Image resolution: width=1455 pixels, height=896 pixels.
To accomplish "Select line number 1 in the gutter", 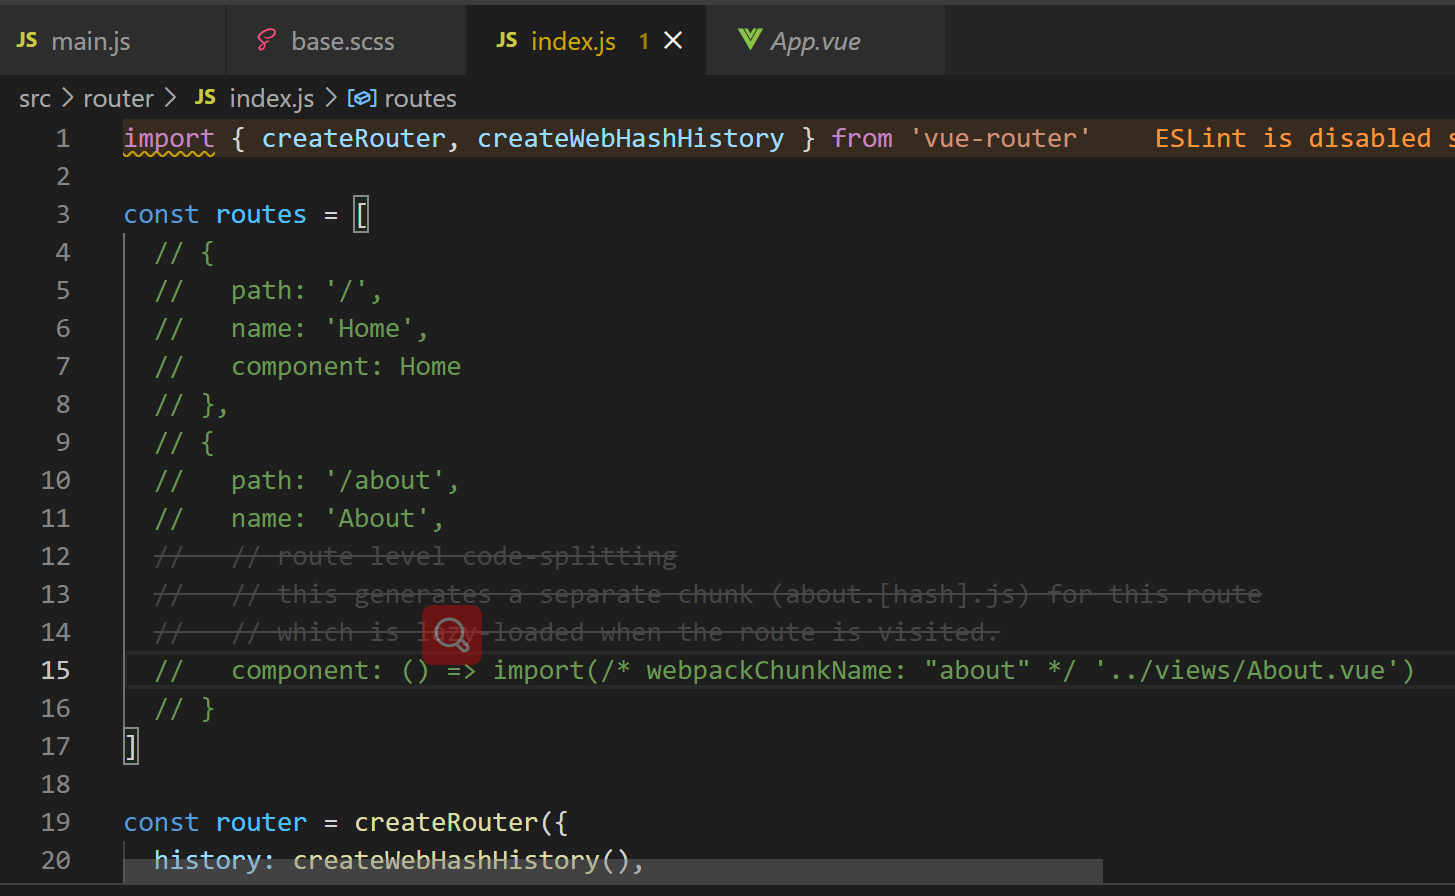I will tap(63, 138).
